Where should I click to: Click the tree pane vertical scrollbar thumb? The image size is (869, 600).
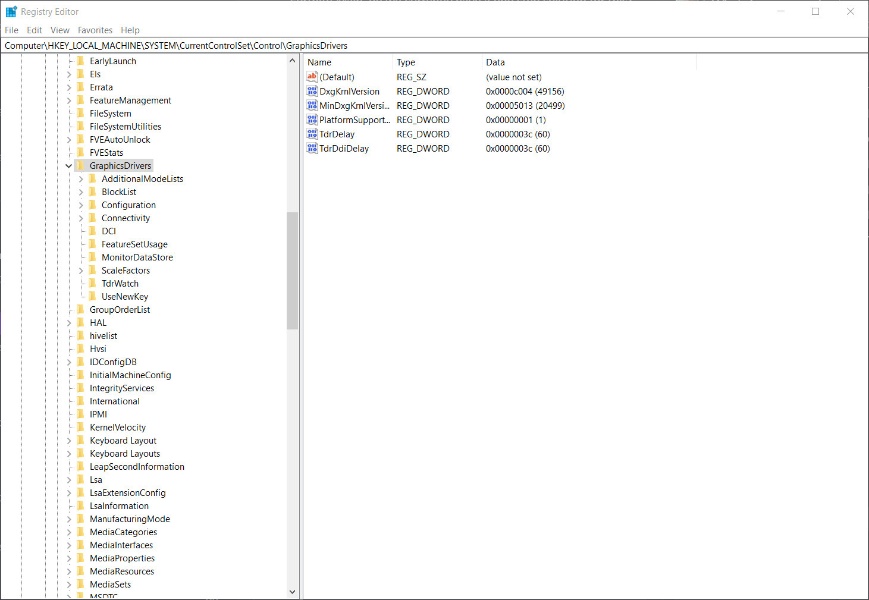point(292,270)
